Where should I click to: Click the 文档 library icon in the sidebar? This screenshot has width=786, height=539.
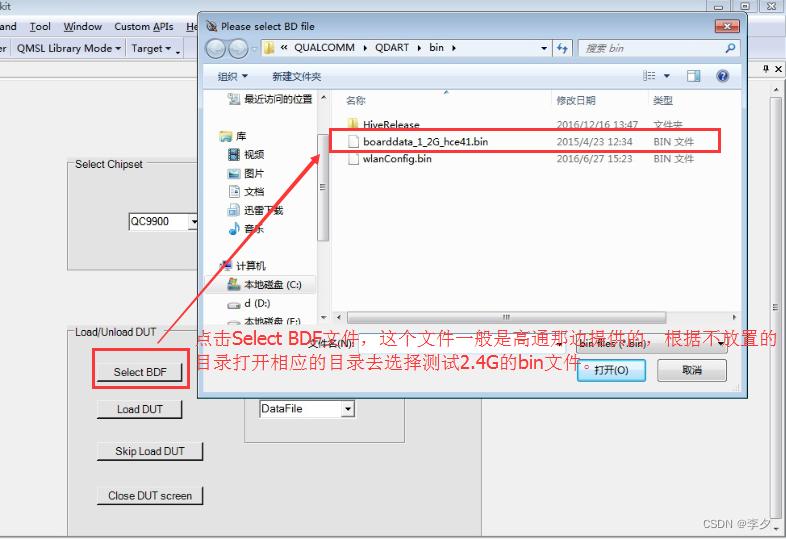coord(234,192)
